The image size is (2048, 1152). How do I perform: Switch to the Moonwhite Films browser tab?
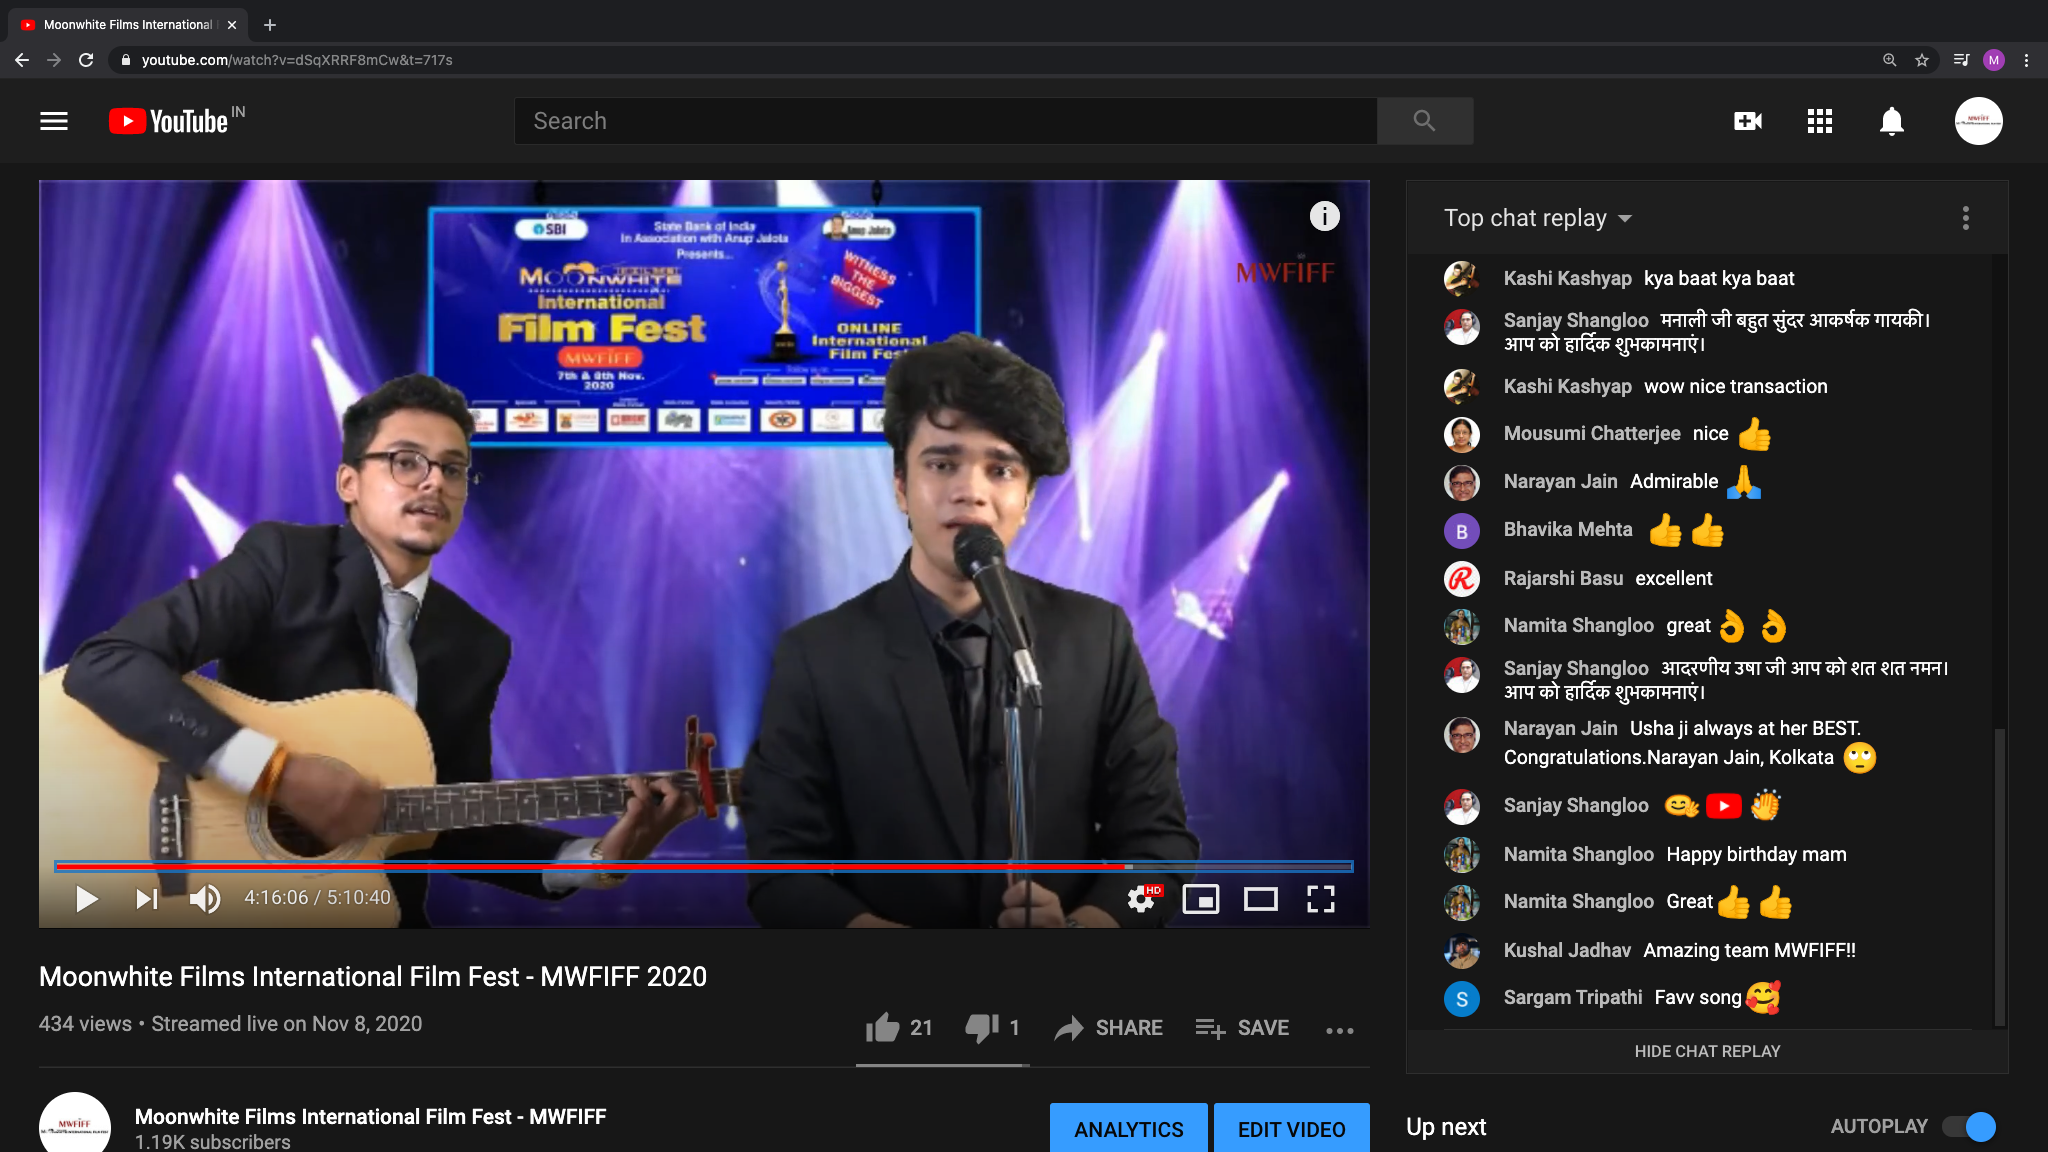[x=128, y=25]
